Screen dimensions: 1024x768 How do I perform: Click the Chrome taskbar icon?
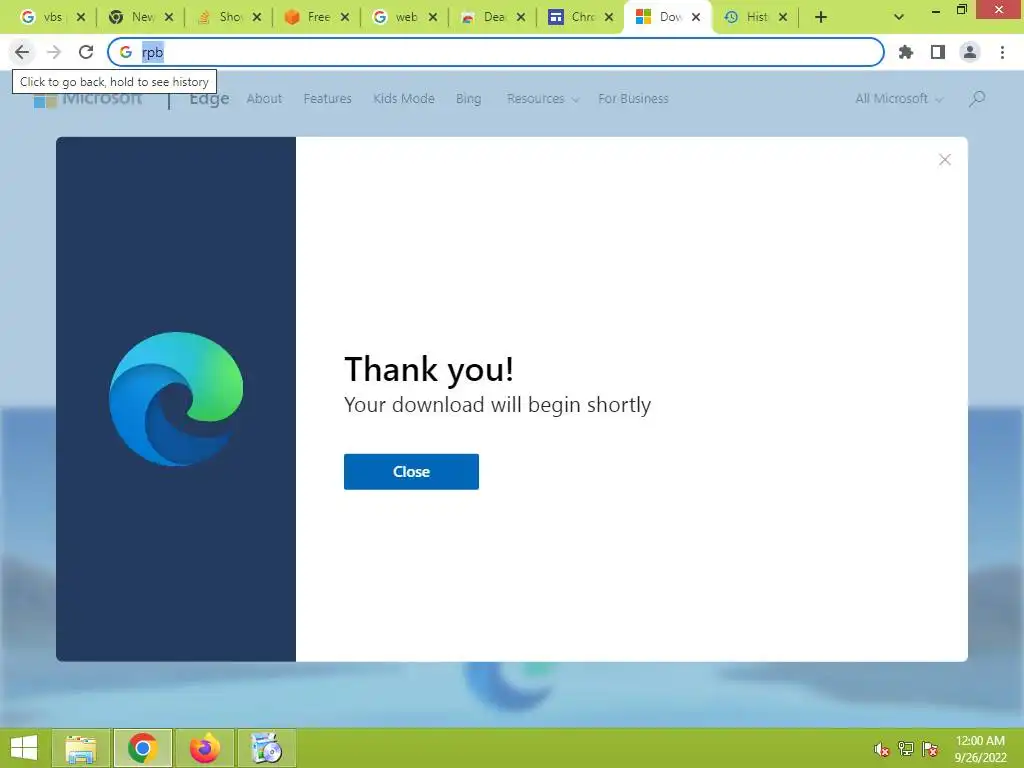(x=142, y=748)
